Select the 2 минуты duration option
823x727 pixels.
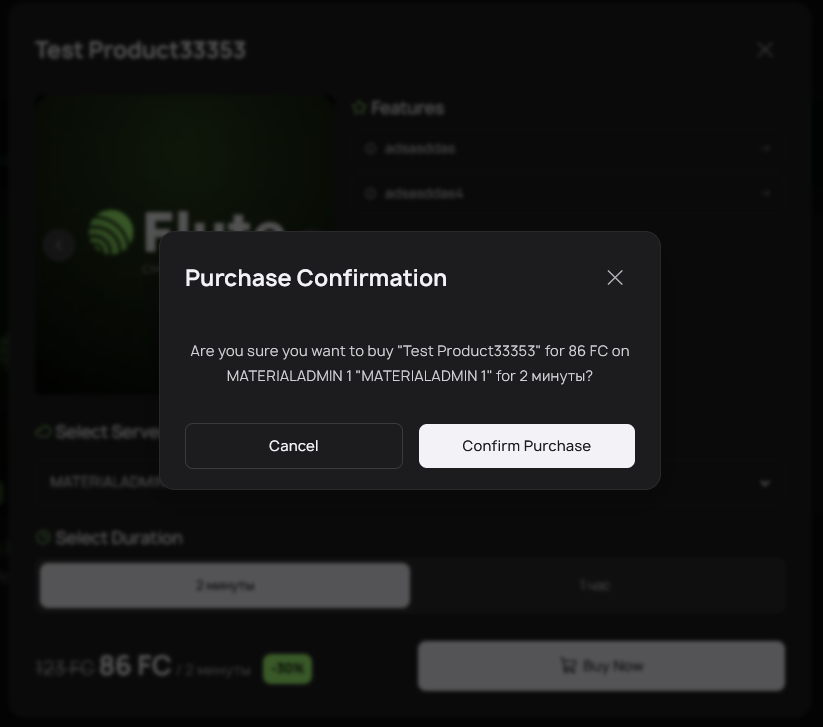click(225, 585)
